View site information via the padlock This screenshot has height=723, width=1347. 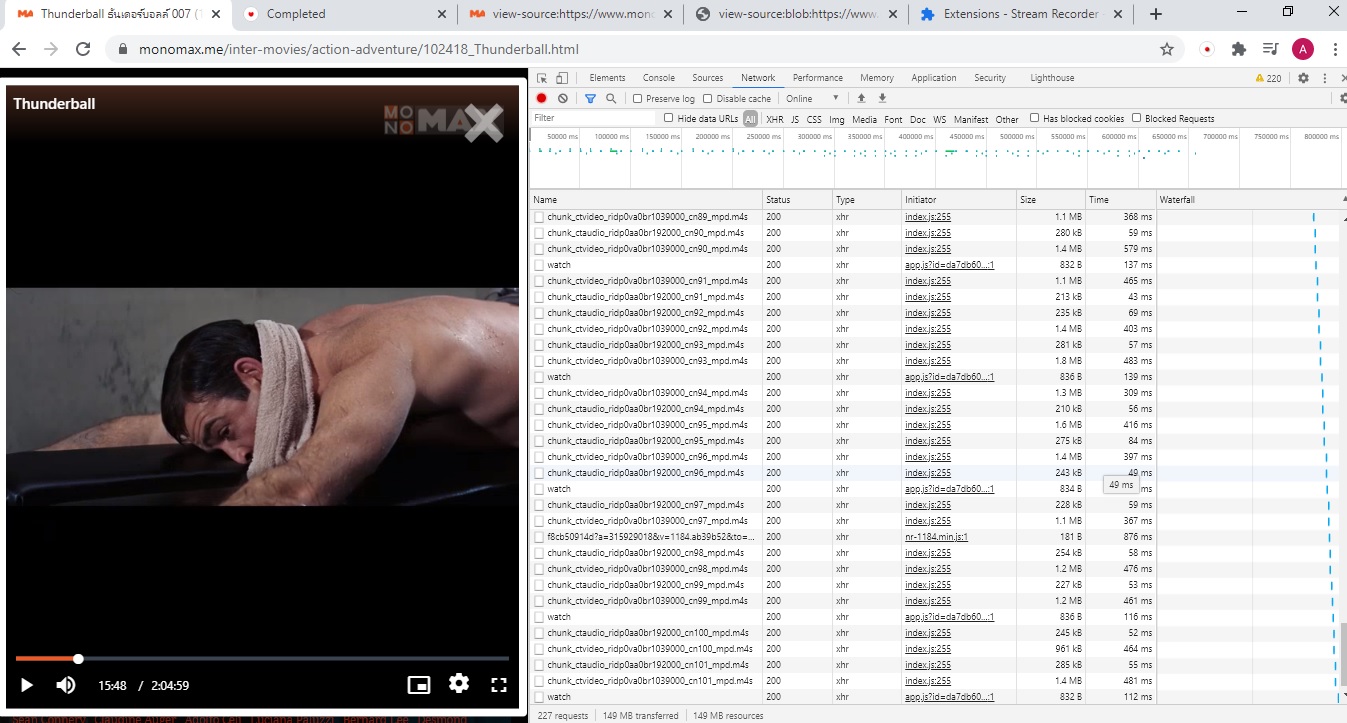pyautogui.click(x=123, y=49)
